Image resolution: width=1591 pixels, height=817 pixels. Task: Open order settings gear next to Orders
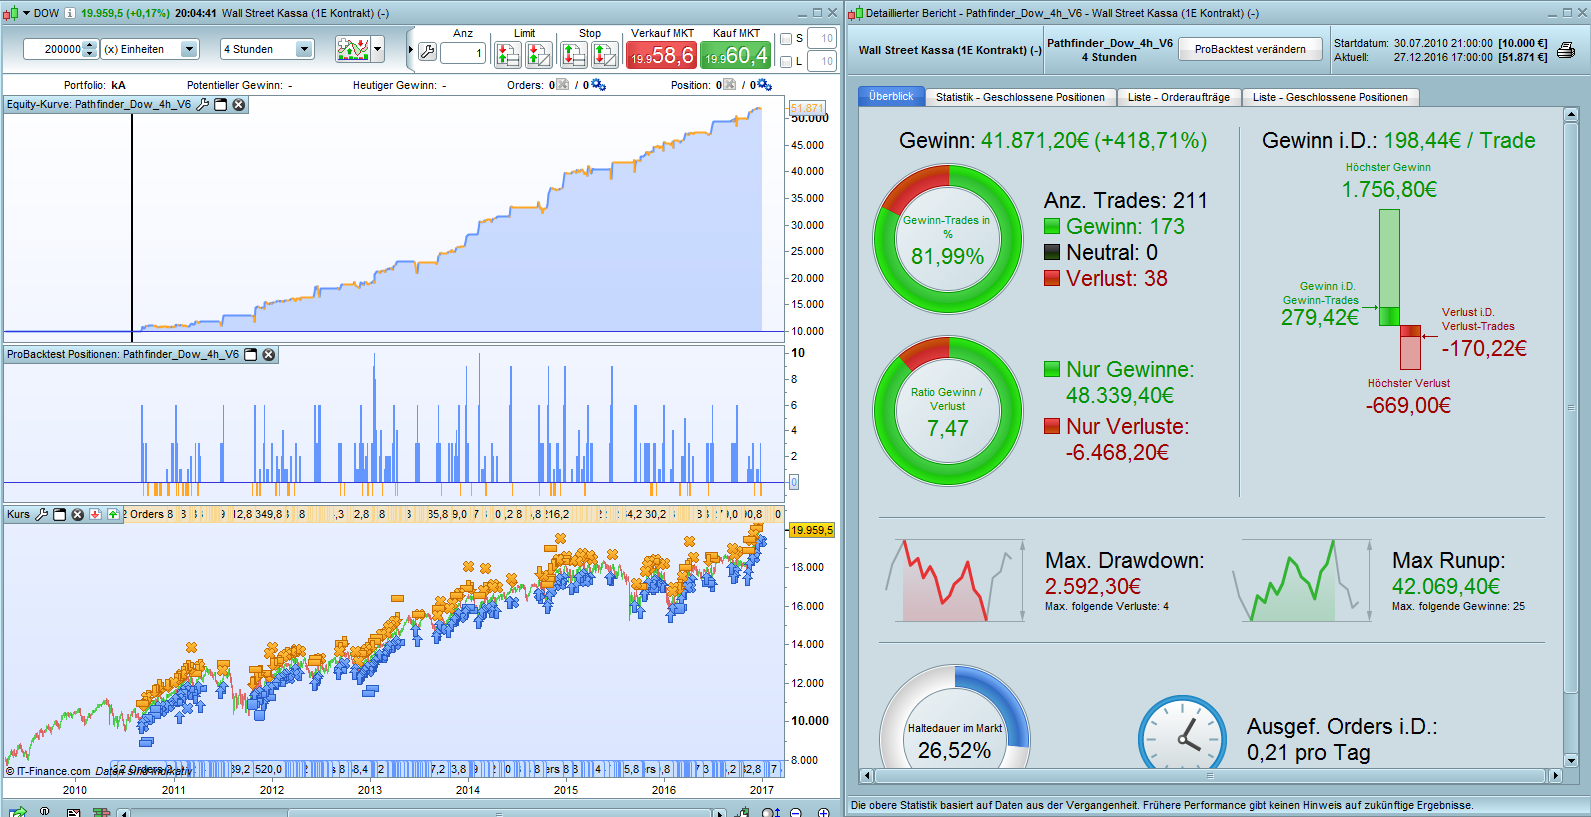coord(599,85)
